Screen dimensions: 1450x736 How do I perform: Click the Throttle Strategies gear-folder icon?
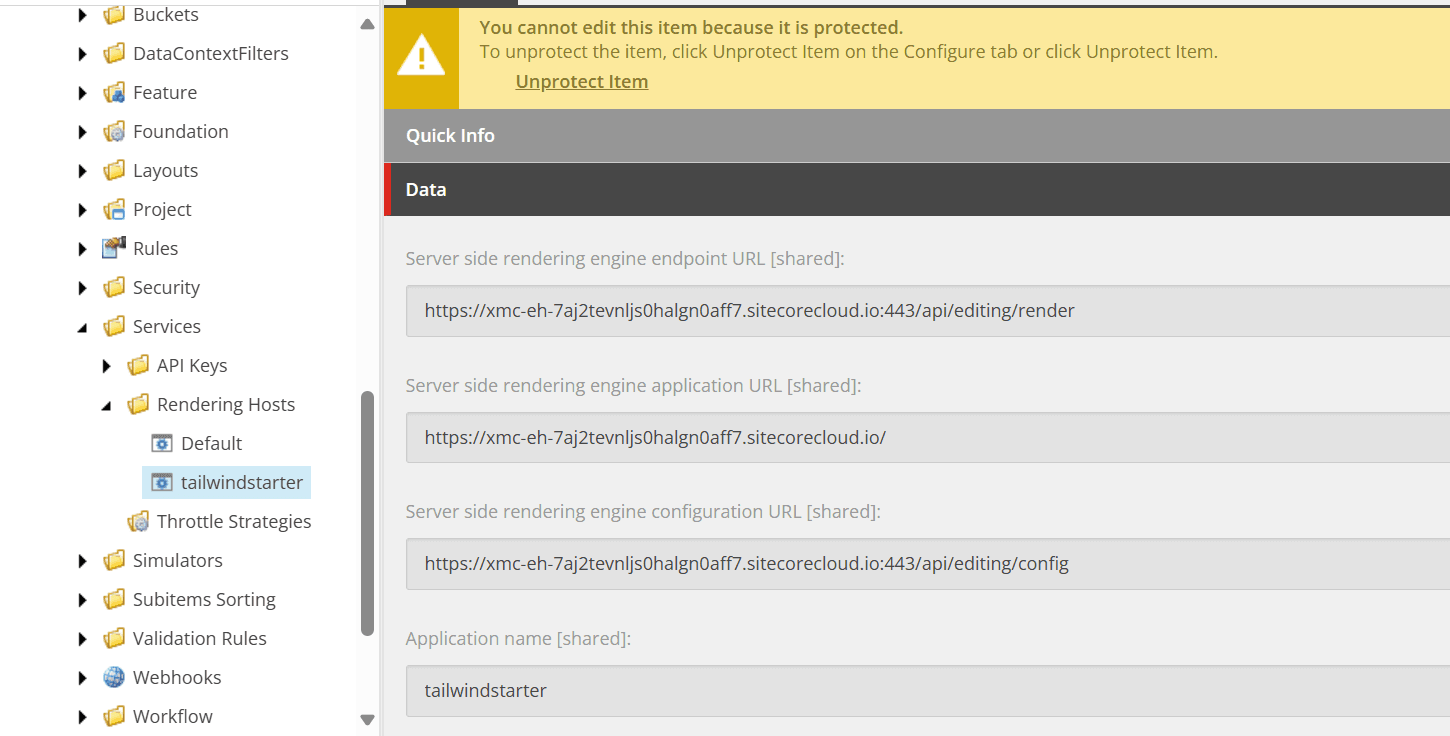pyautogui.click(x=138, y=522)
